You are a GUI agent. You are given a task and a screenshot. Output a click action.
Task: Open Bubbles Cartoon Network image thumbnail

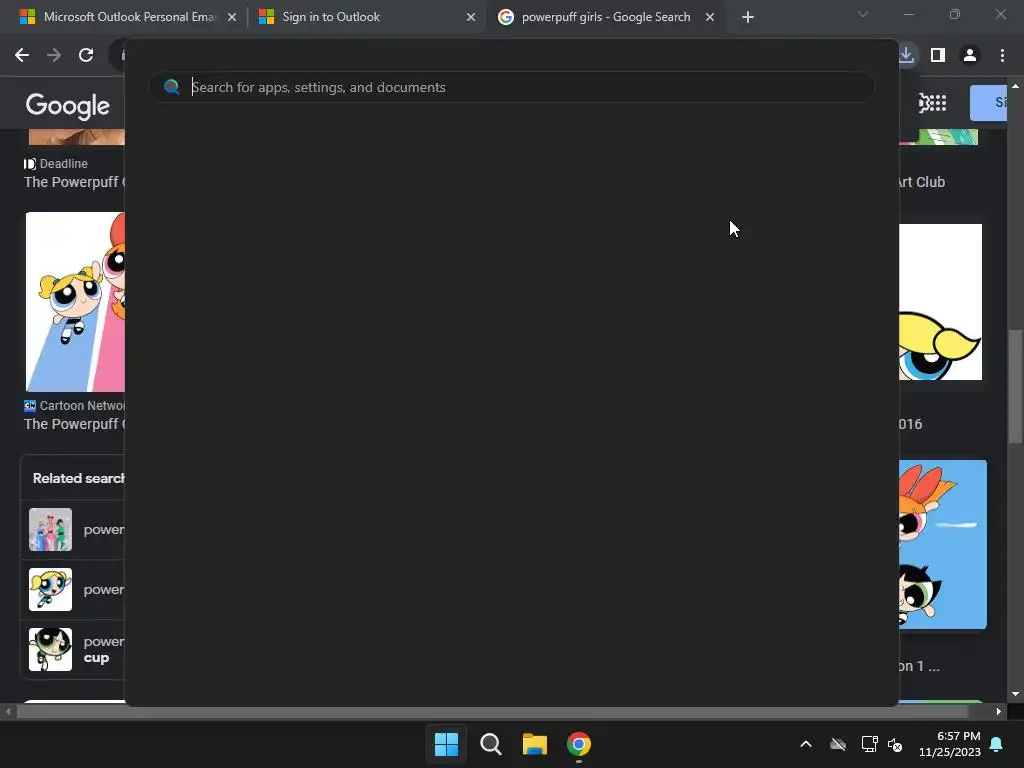click(x=75, y=302)
